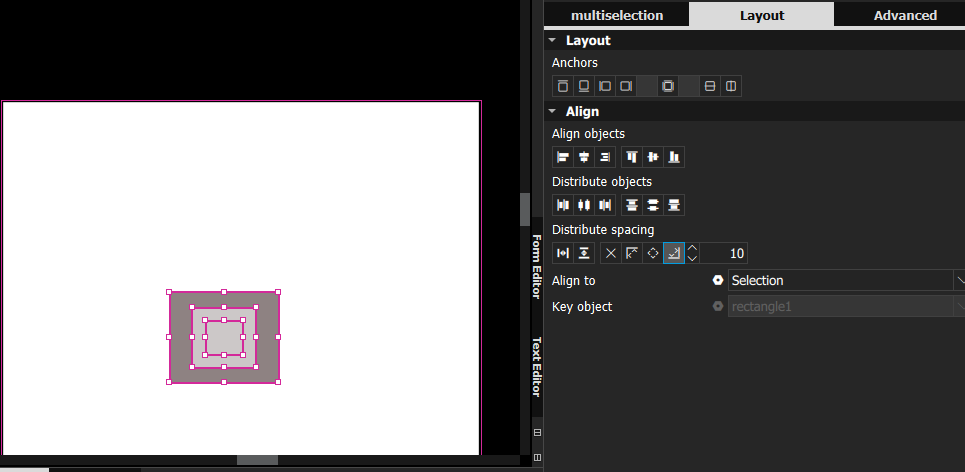Align objects to bottom edges

(x=674, y=157)
